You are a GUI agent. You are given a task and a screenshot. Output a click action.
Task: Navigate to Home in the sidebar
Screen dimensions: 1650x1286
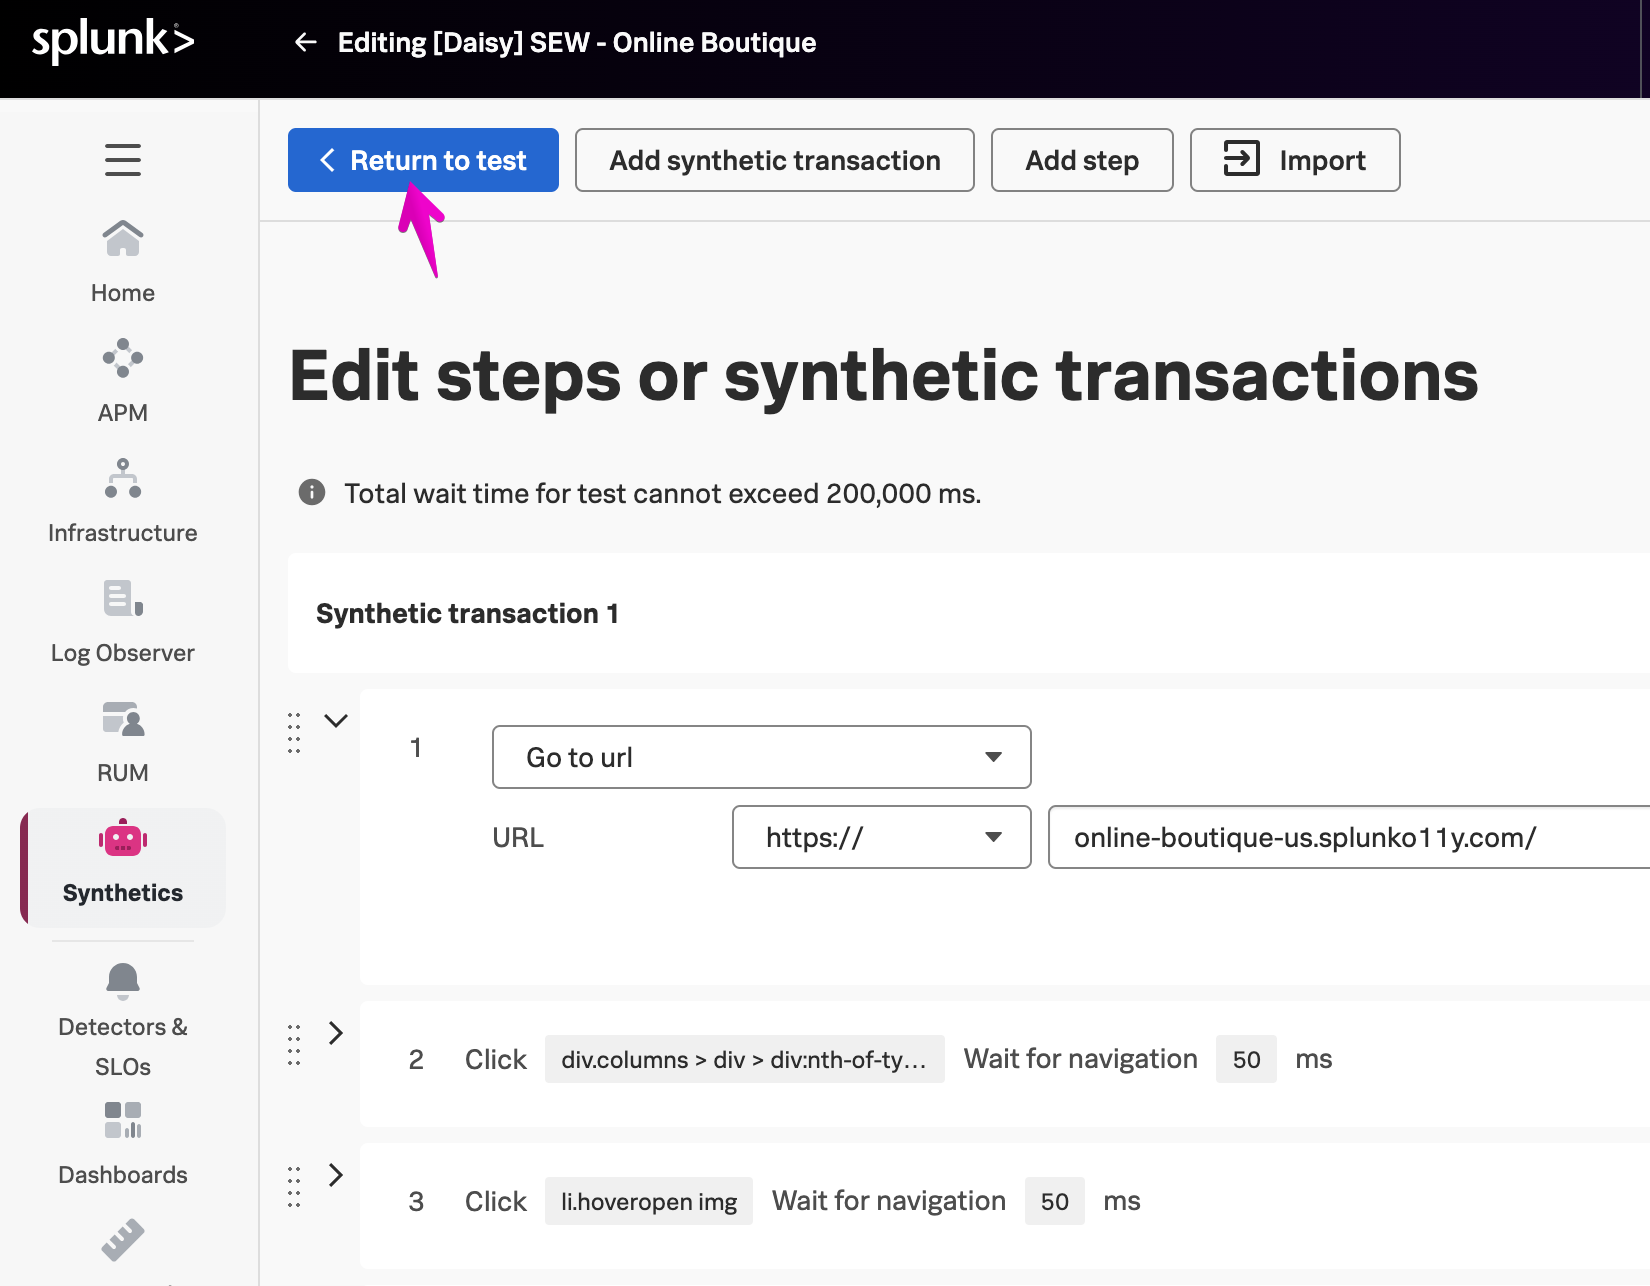(x=122, y=260)
